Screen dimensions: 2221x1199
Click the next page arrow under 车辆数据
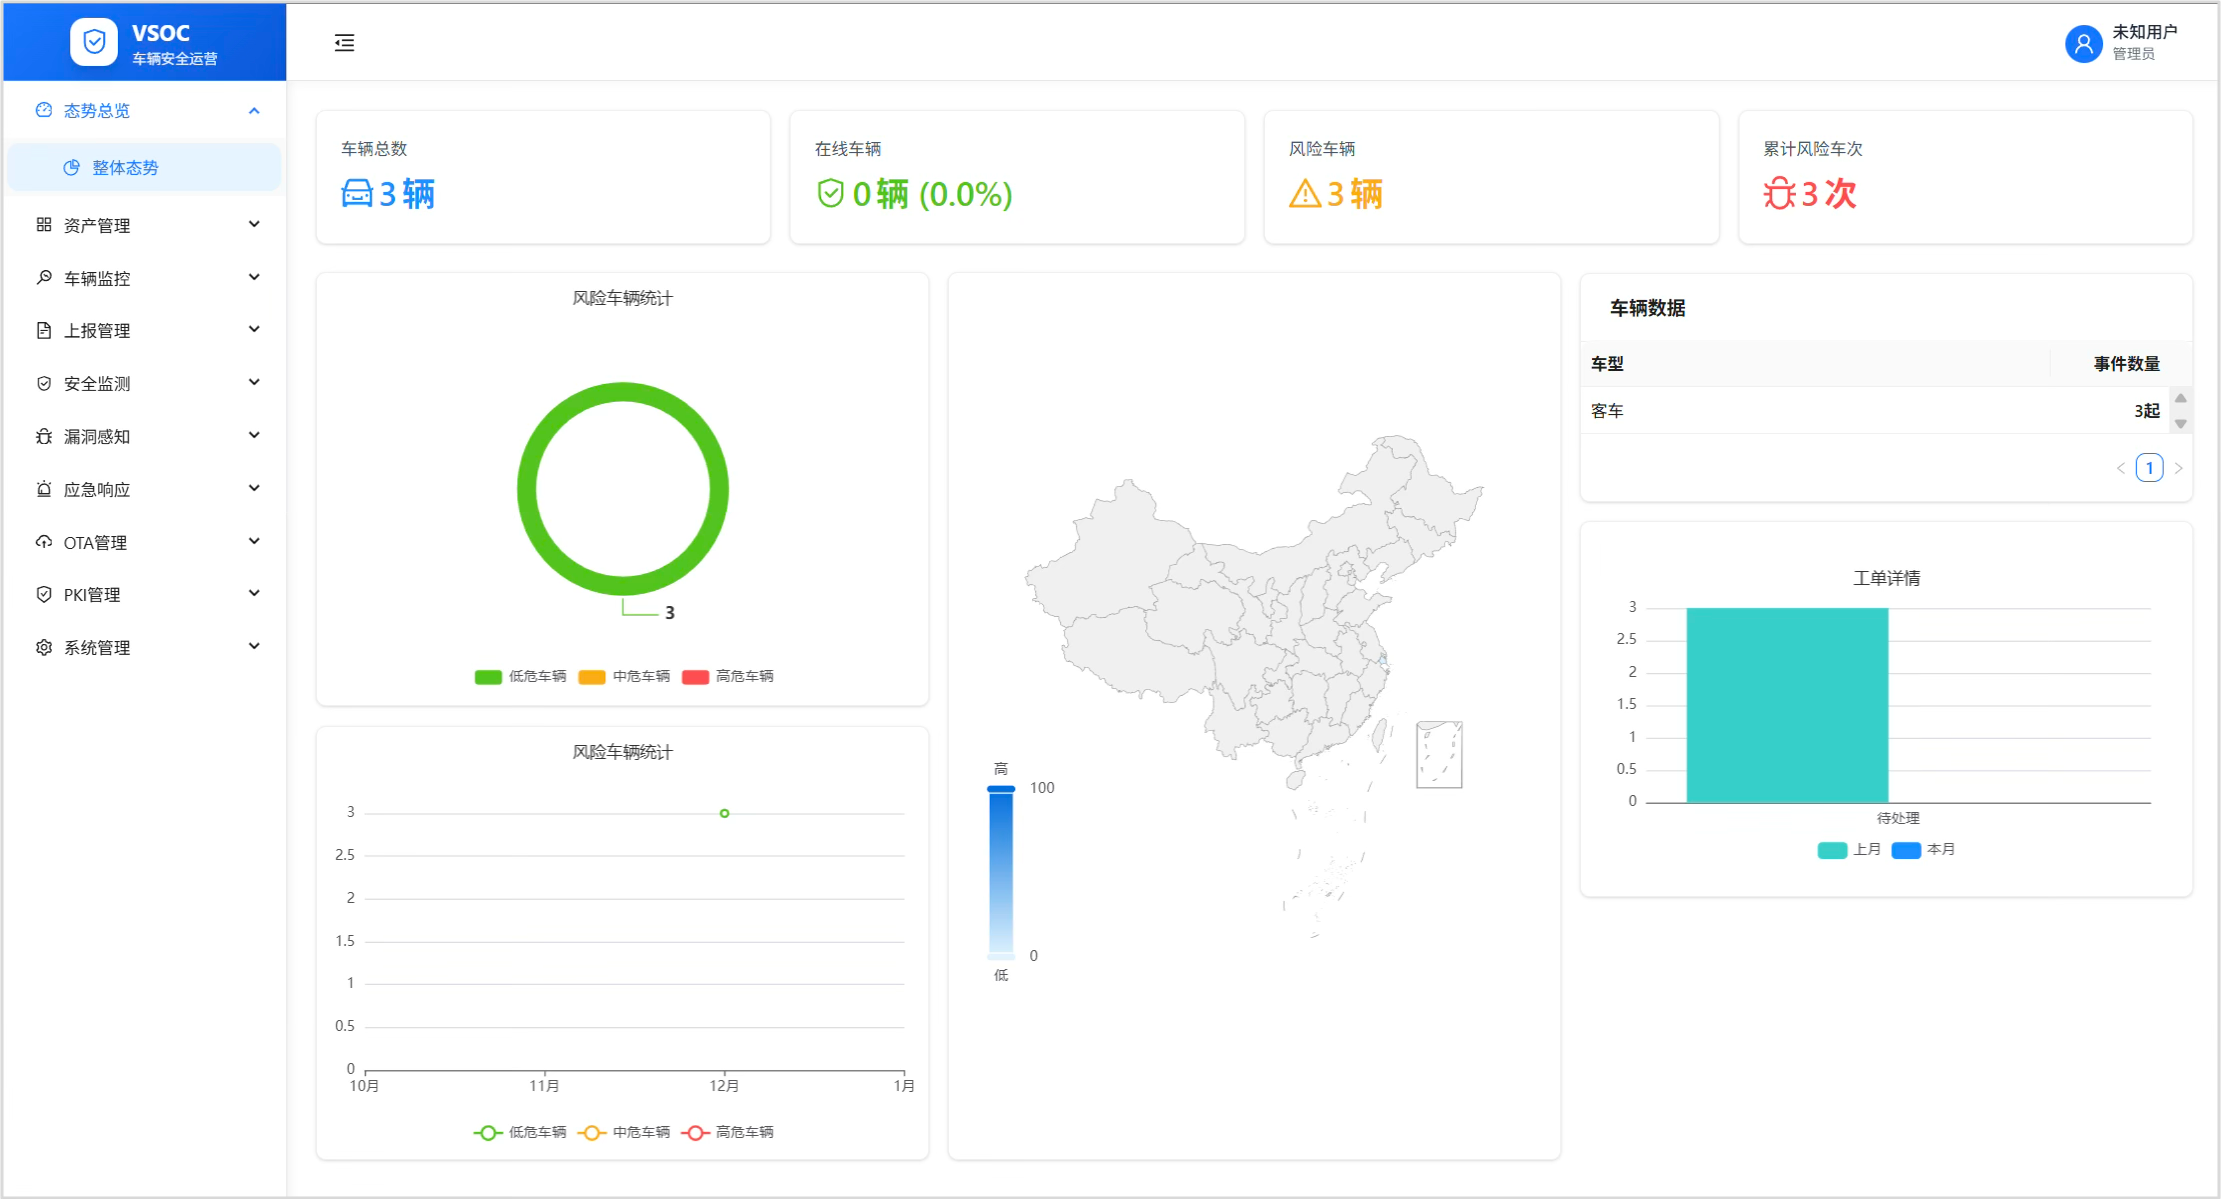[2179, 467]
